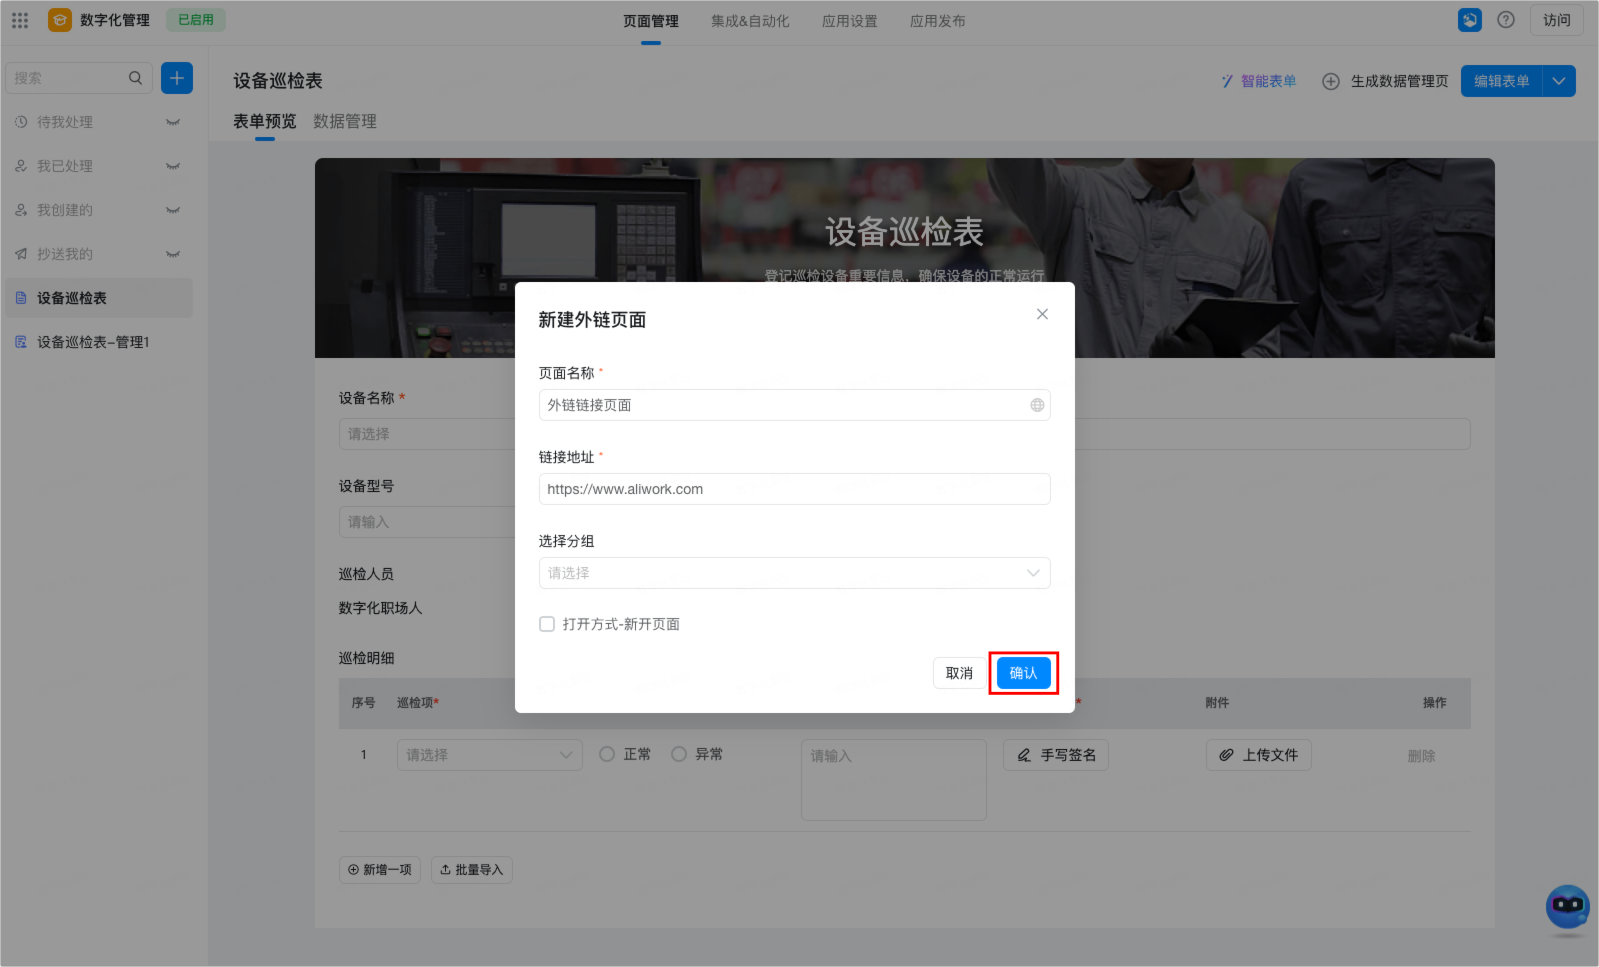Open the 应用发布 tab
Image resolution: width=1599 pixels, height=967 pixels.
coord(938,21)
